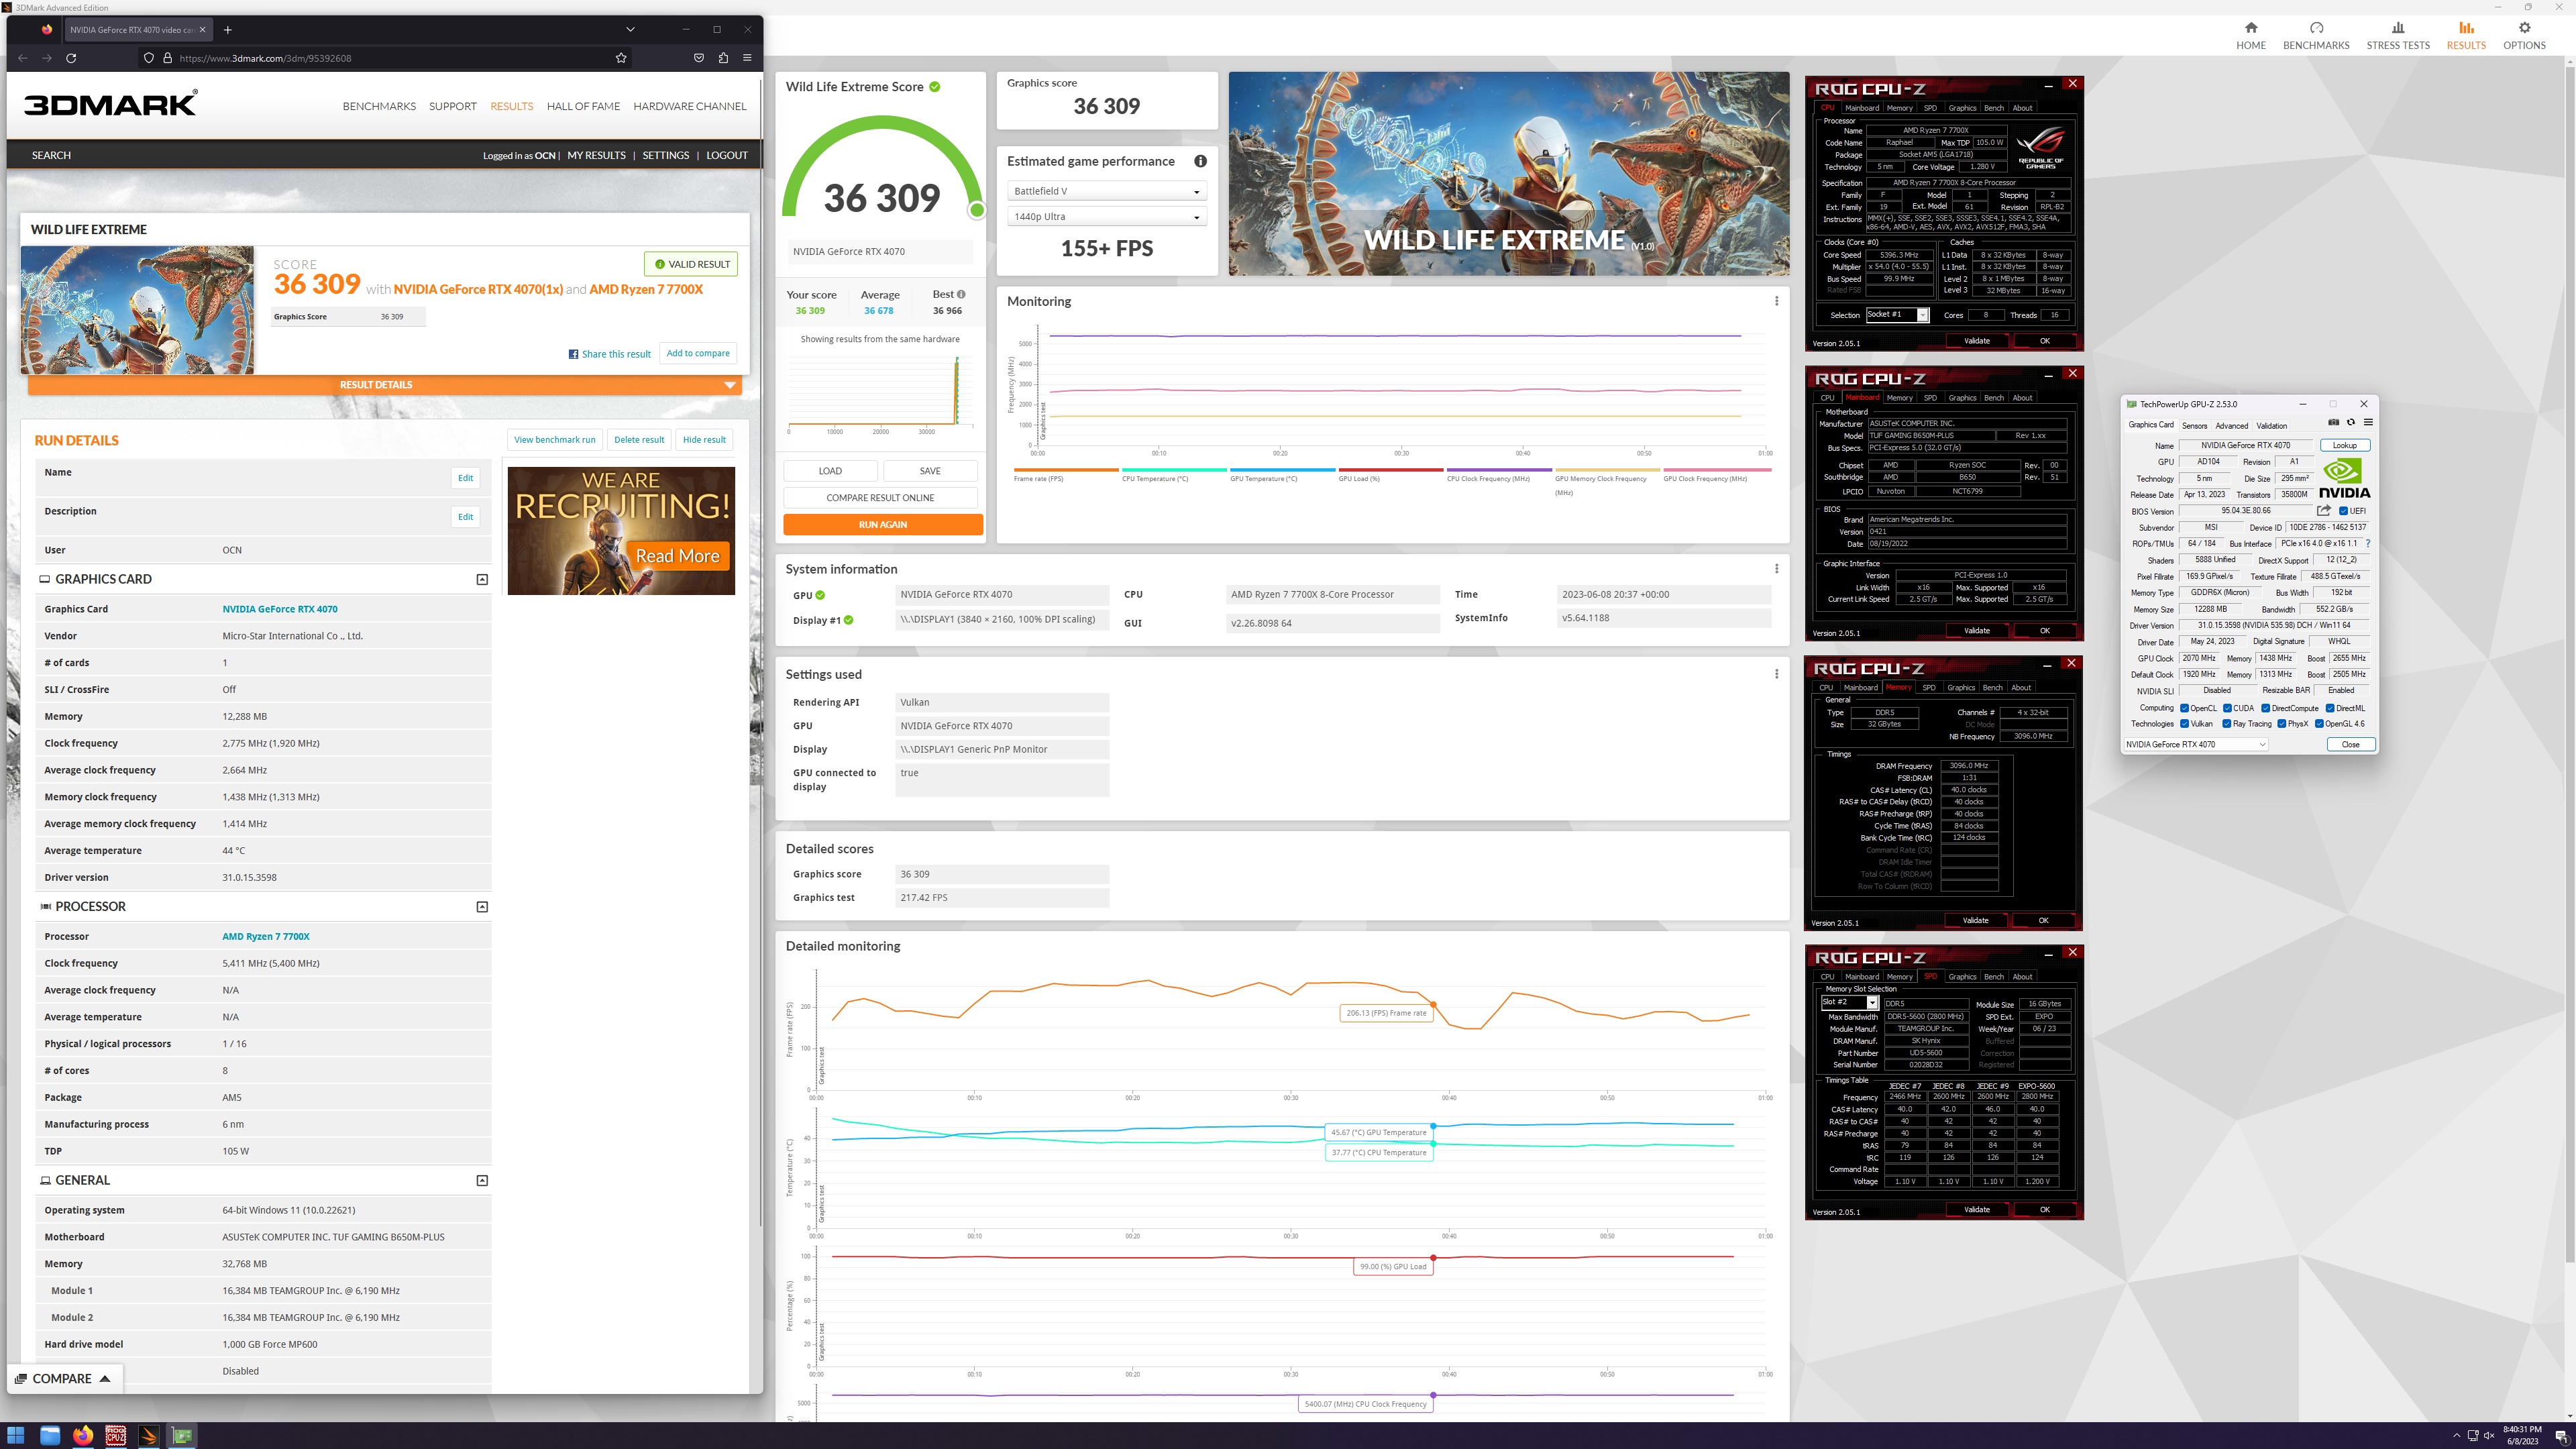Open GPU selection dropdown in GPU-Z

click(2195, 745)
